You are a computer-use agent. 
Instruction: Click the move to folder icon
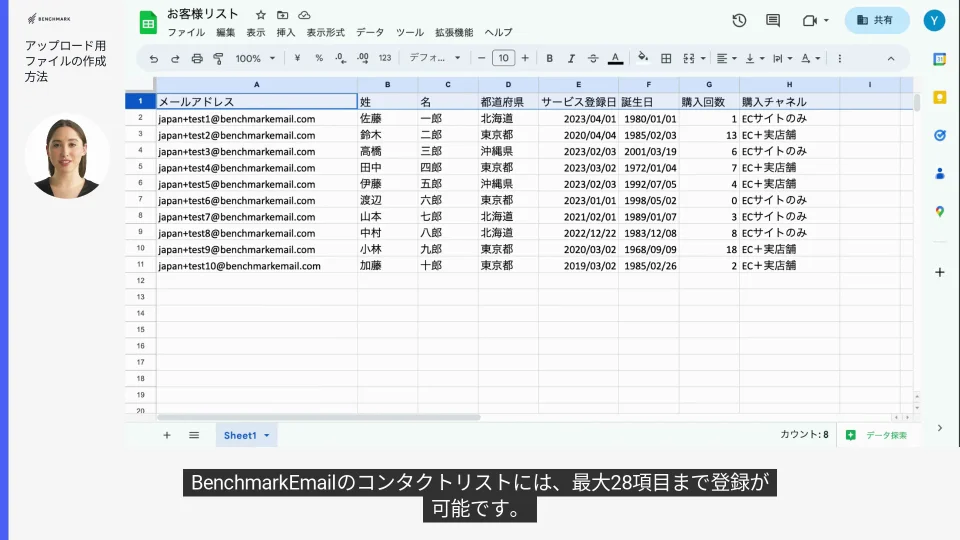(282, 15)
